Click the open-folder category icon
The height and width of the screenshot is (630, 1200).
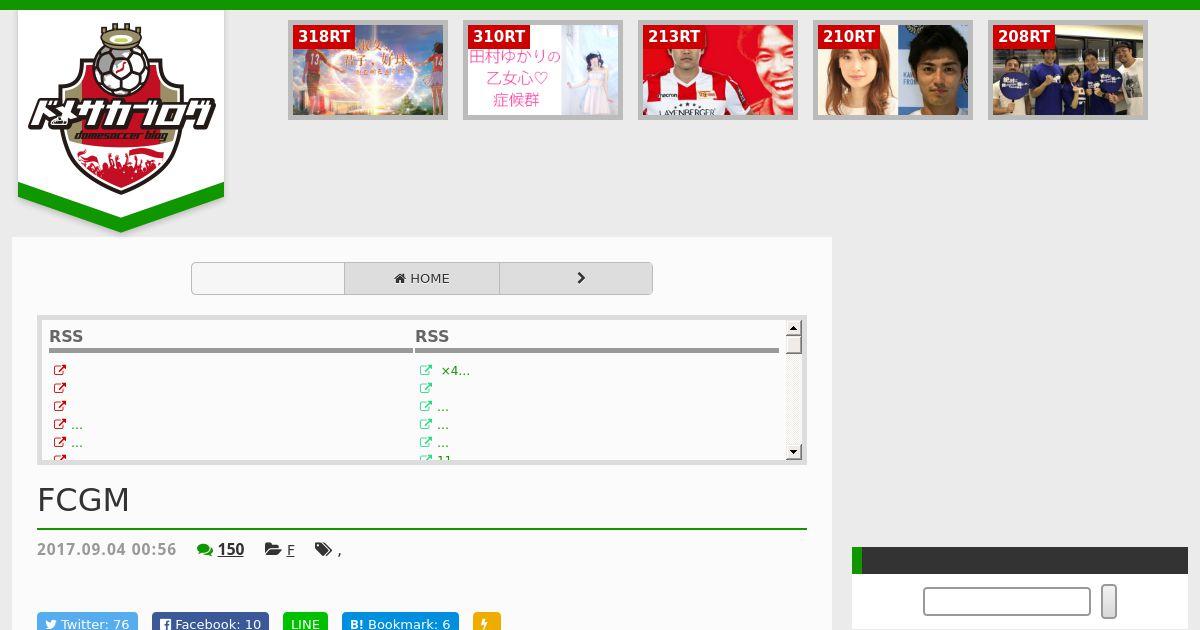point(273,549)
